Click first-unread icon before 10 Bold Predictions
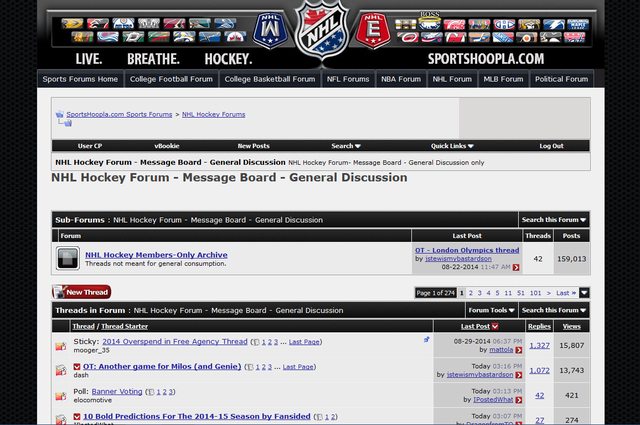Image resolution: width=640 pixels, height=425 pixels. (77, 416)
